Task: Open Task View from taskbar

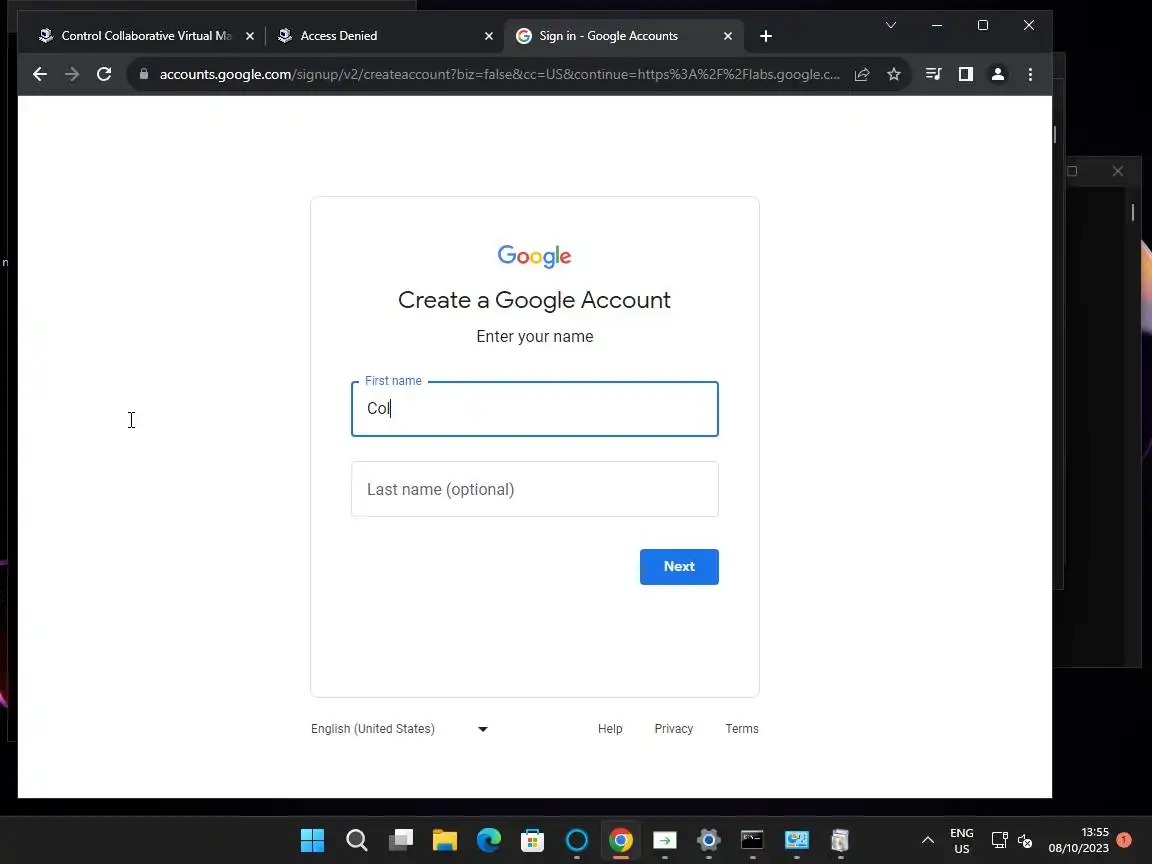Action: coord(400,840)
